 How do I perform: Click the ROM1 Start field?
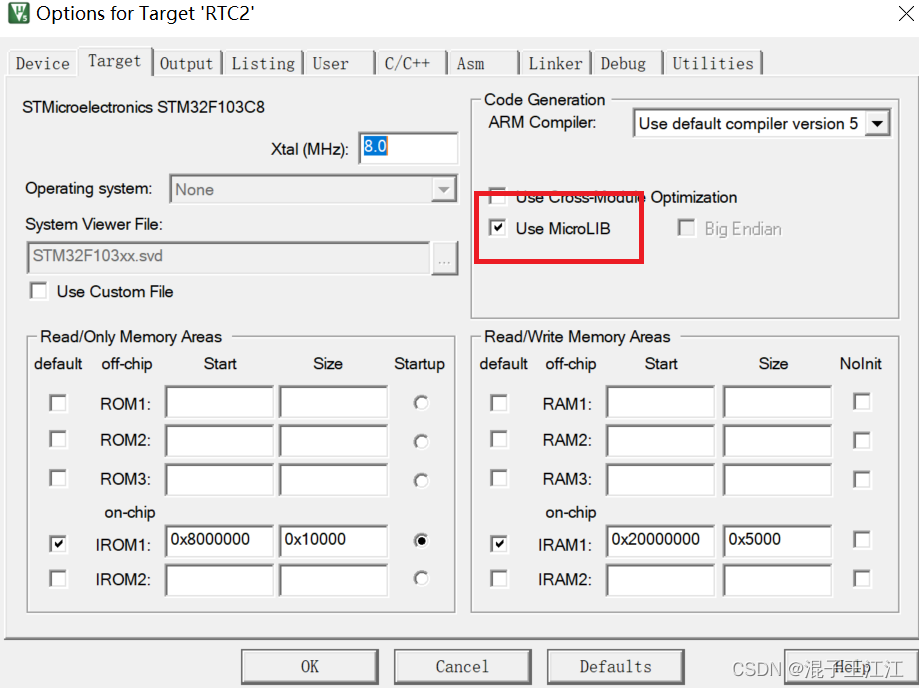point(219,401)
